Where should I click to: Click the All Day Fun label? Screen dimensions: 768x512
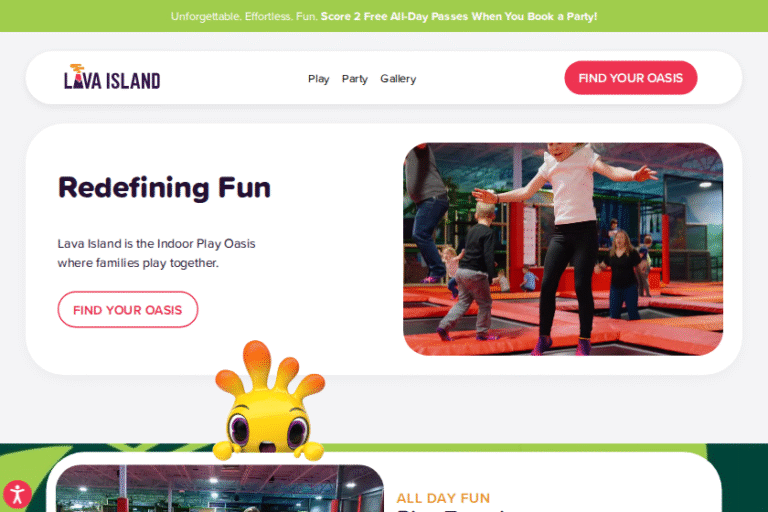(443, 498)
